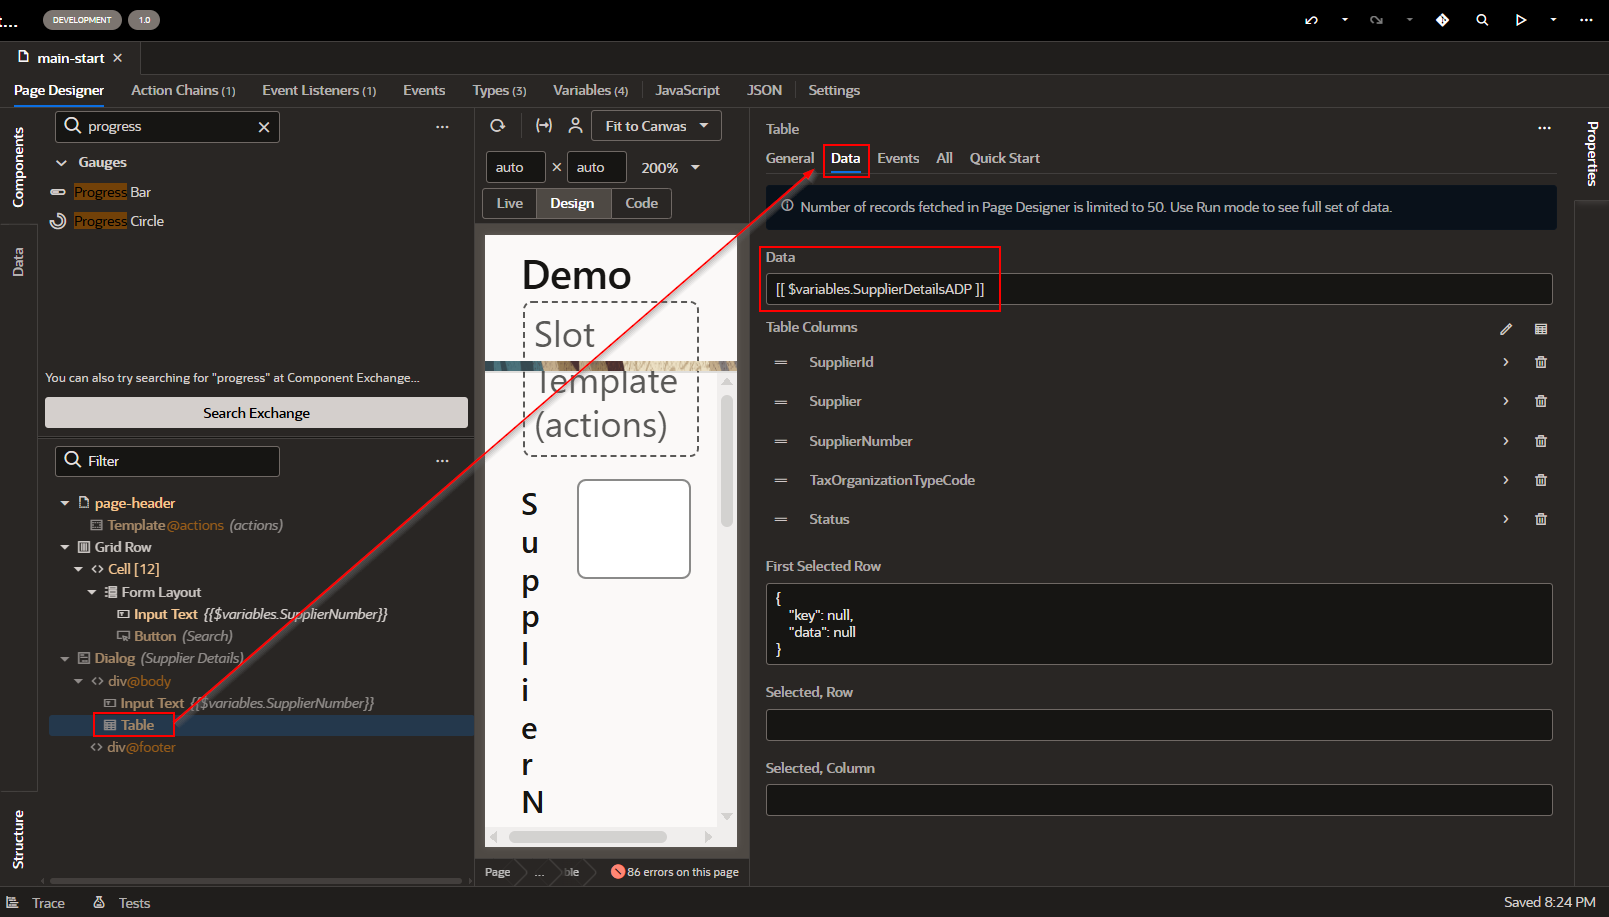
Task: Select the Progress Bar component
Action: (x=112, y=192)
